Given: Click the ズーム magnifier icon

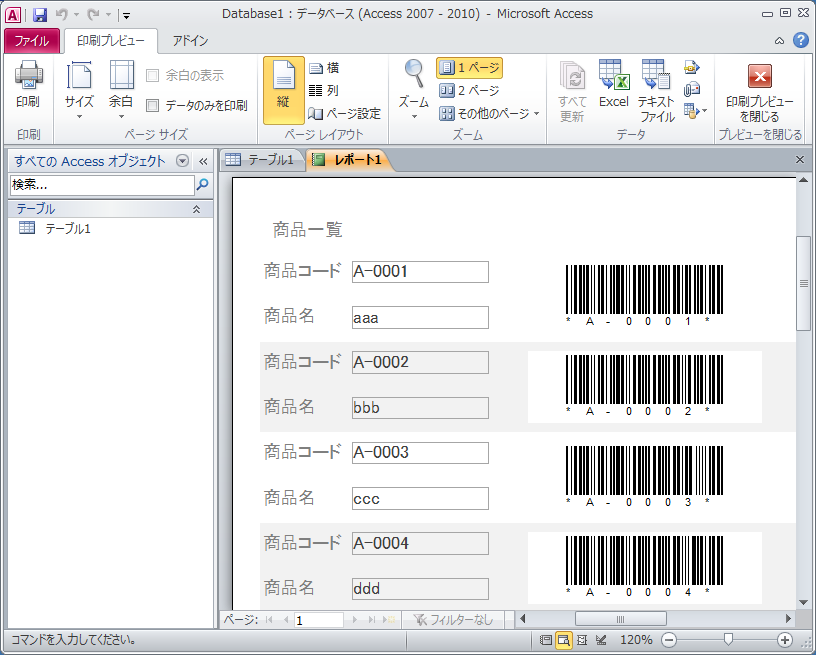Looking at the screenshot, I should 414,73.
